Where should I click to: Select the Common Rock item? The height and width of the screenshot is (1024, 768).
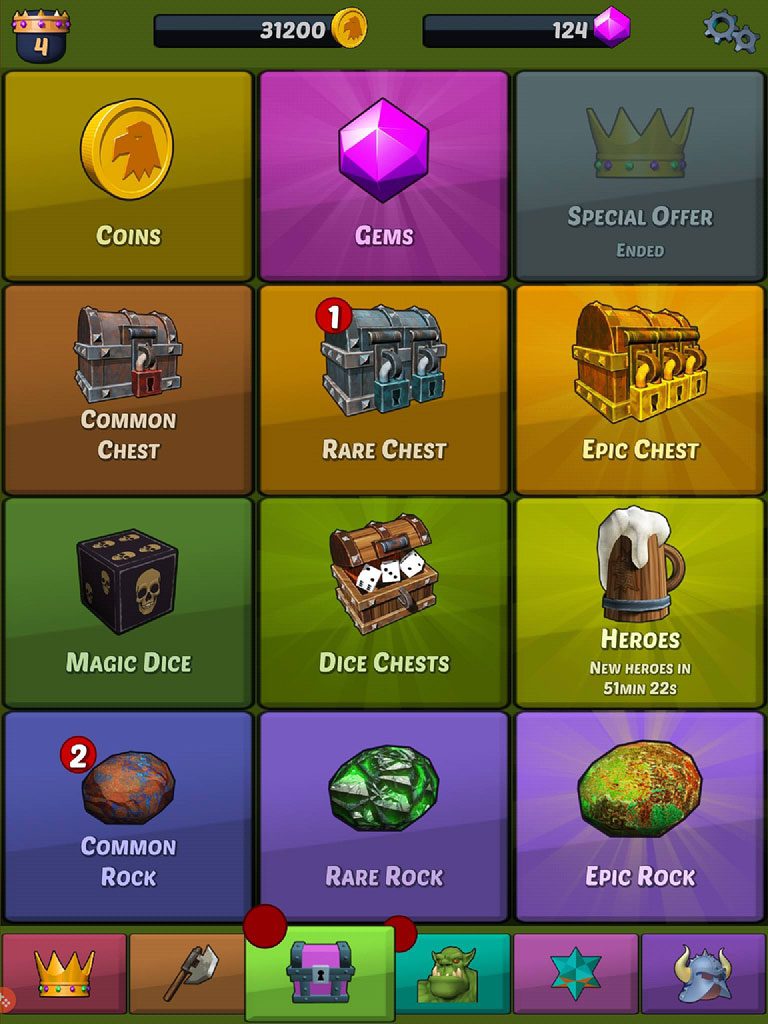point(128,816)
